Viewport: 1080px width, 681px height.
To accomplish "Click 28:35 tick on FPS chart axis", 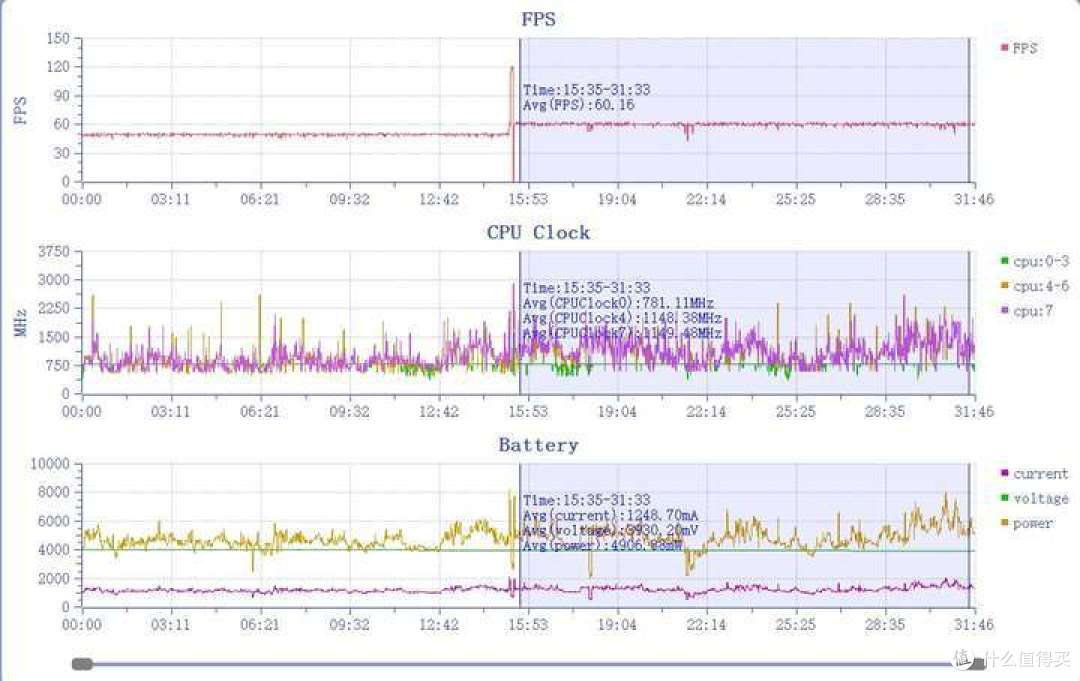I will click(x=885, y=200).
